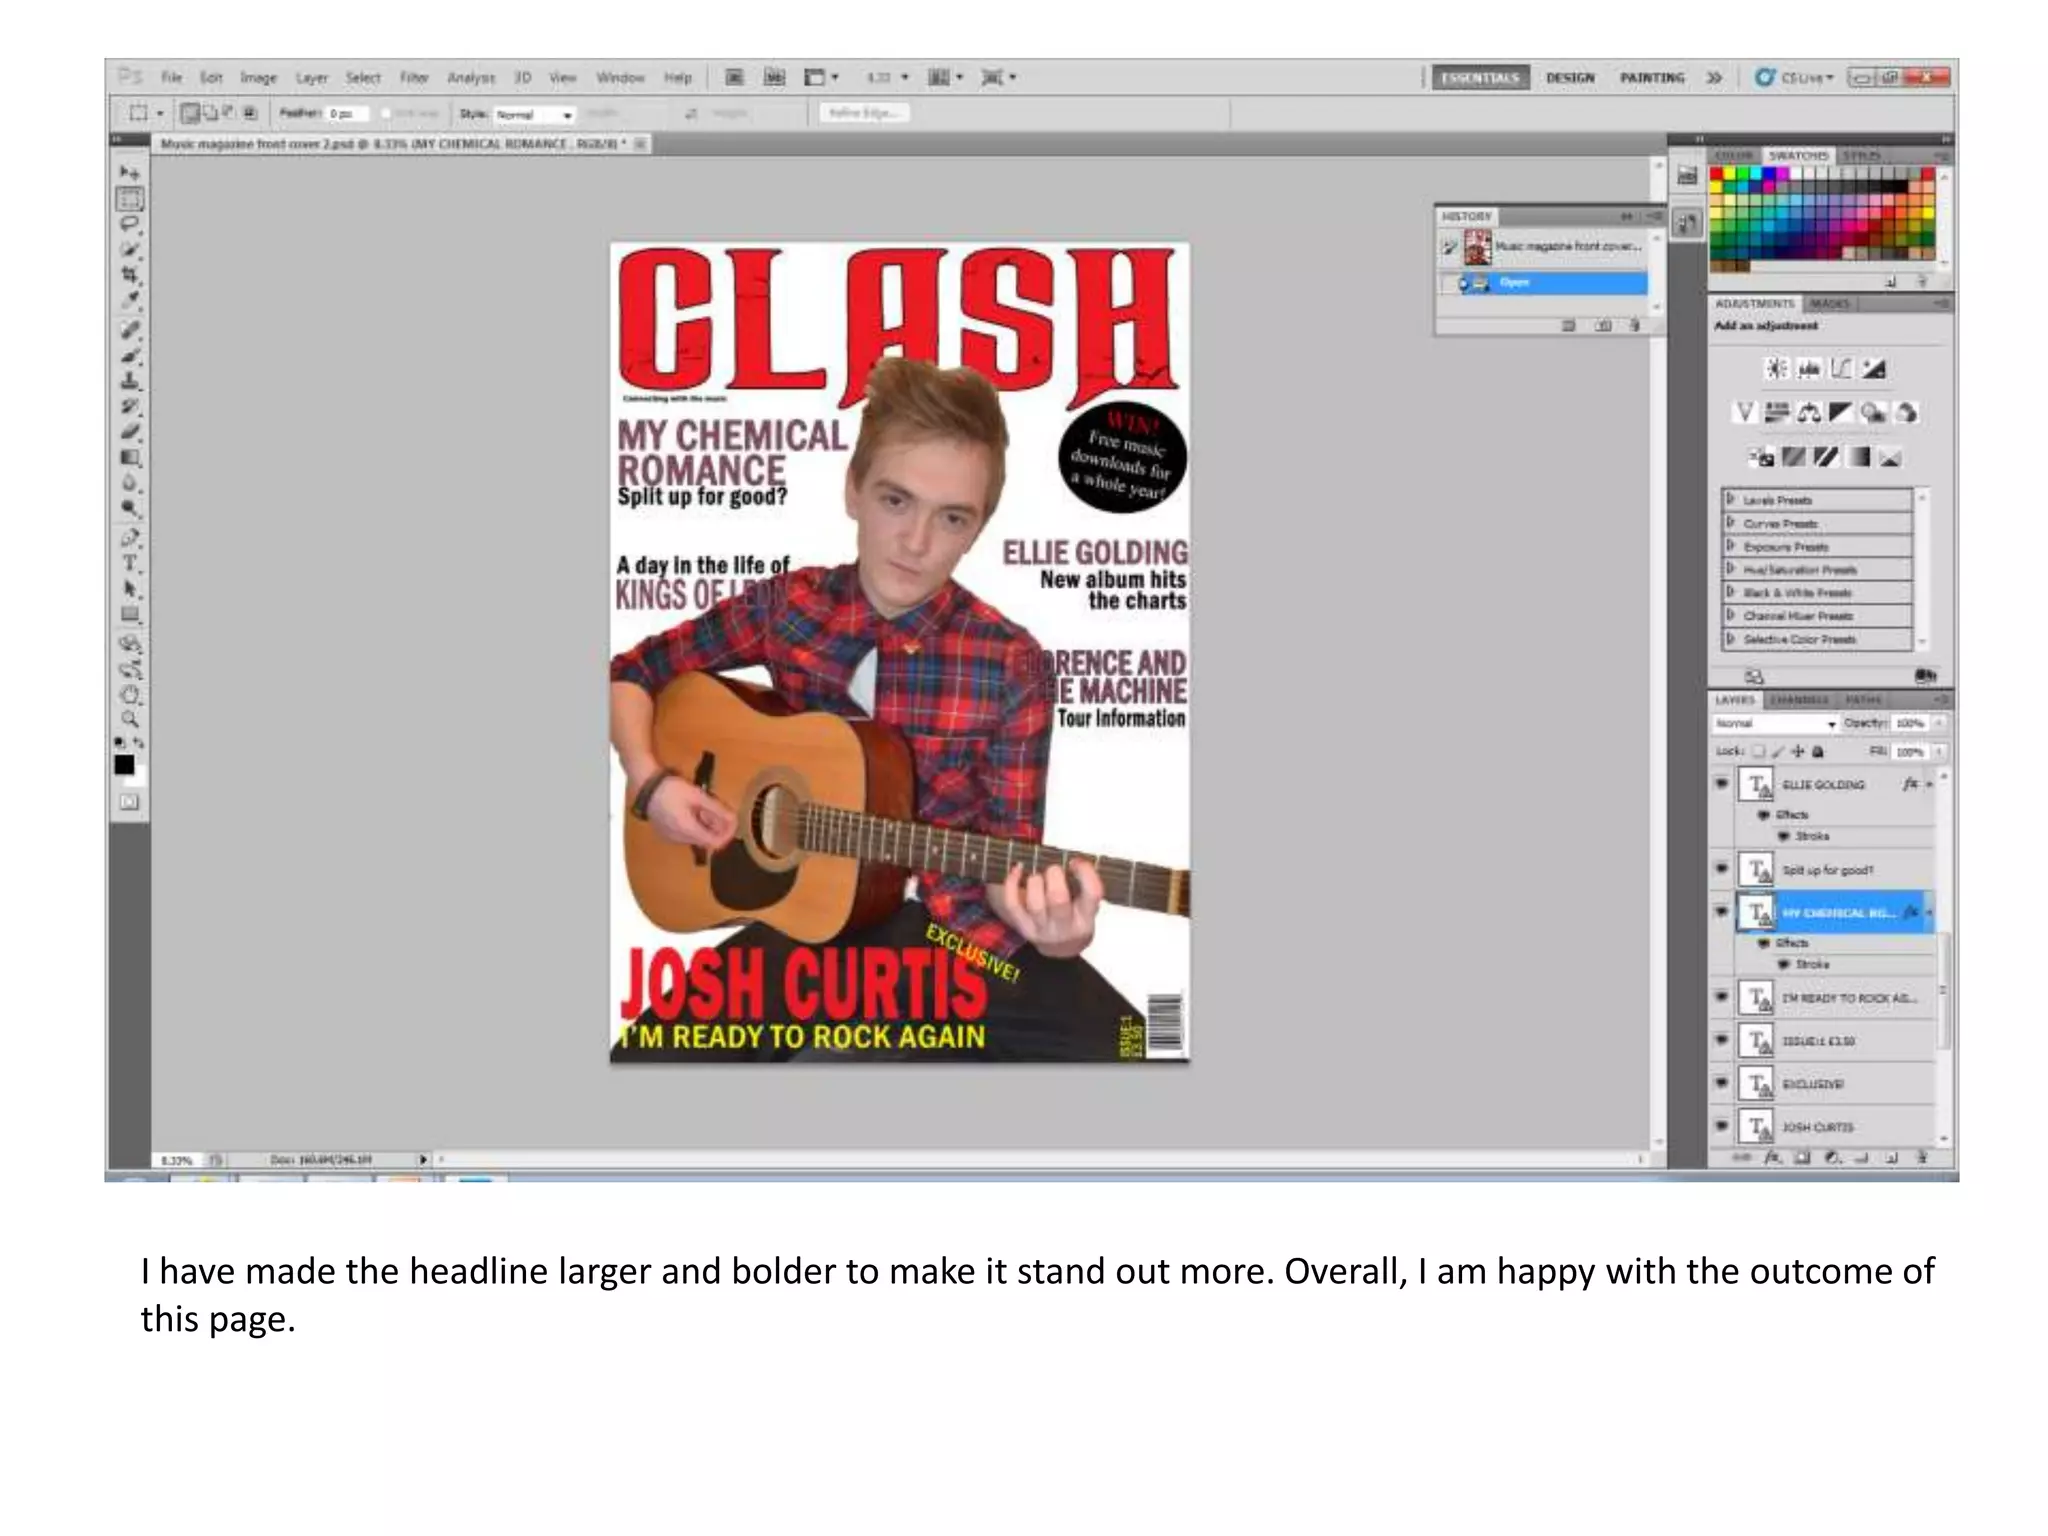
Task: Select the Clone Stamp tool
Action: [x=130, y=381]
